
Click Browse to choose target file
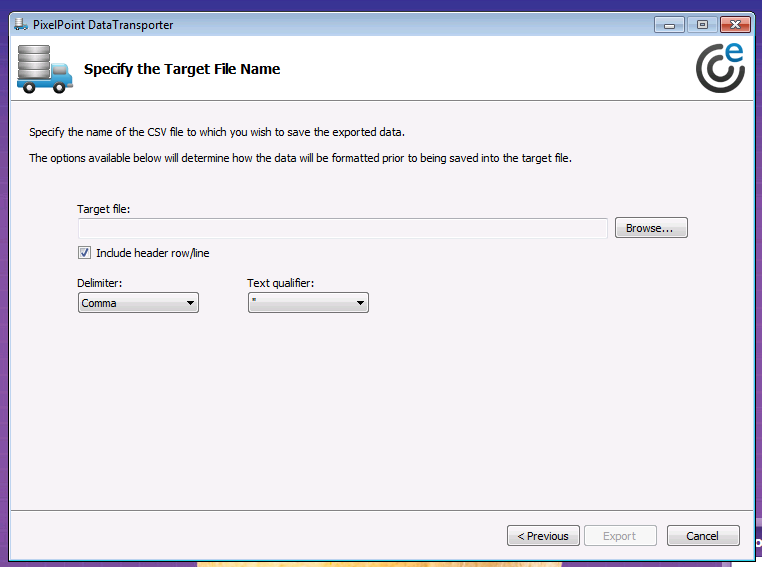point(650,228)
